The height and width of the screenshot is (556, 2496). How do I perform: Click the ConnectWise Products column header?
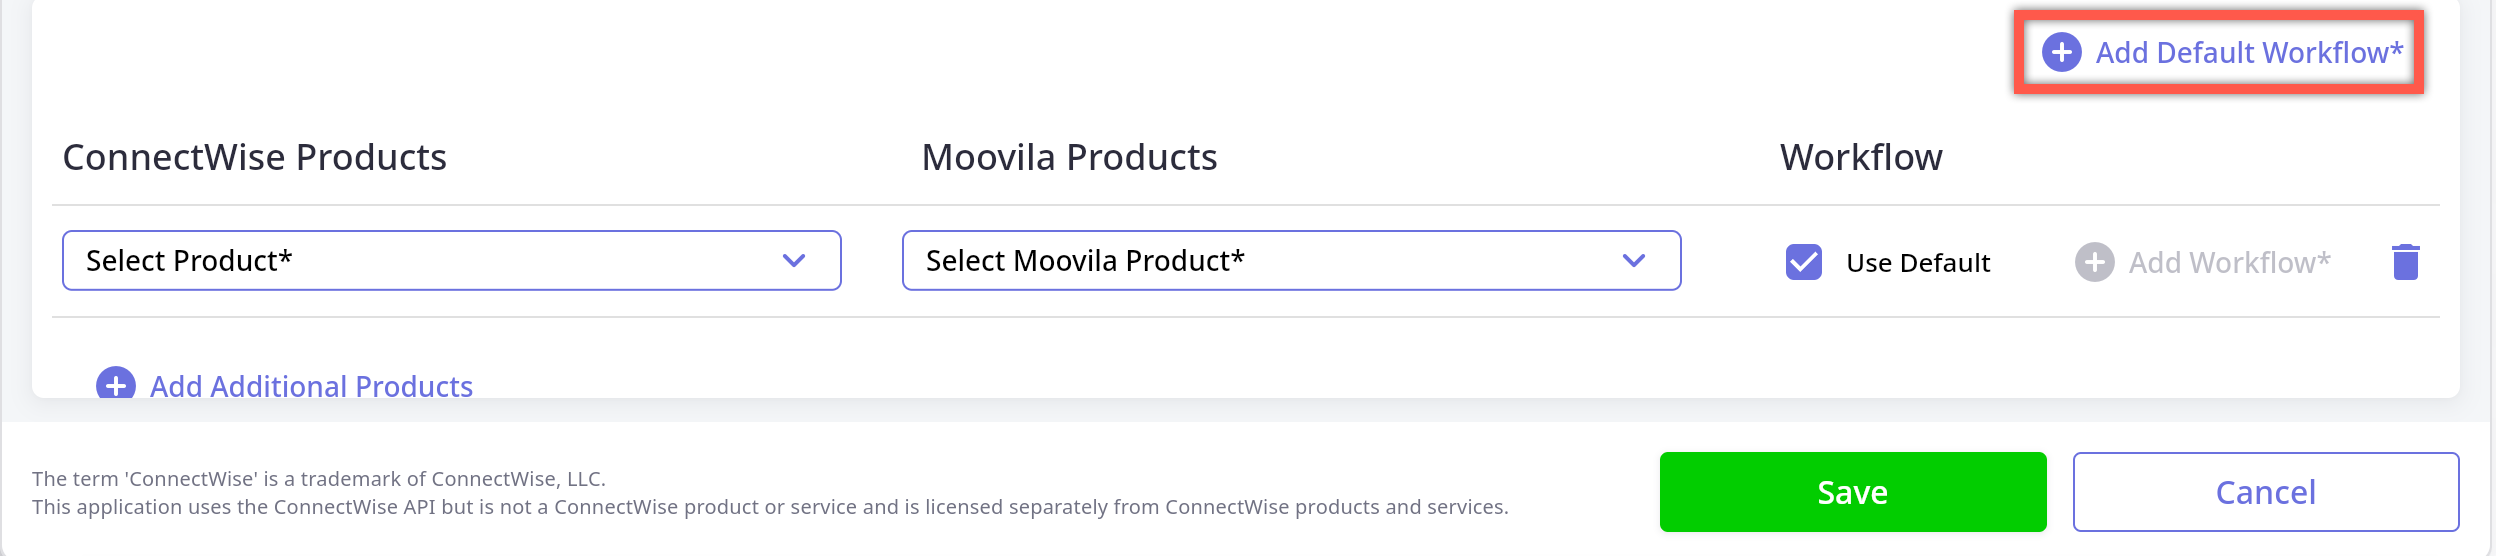pos(254,158)
